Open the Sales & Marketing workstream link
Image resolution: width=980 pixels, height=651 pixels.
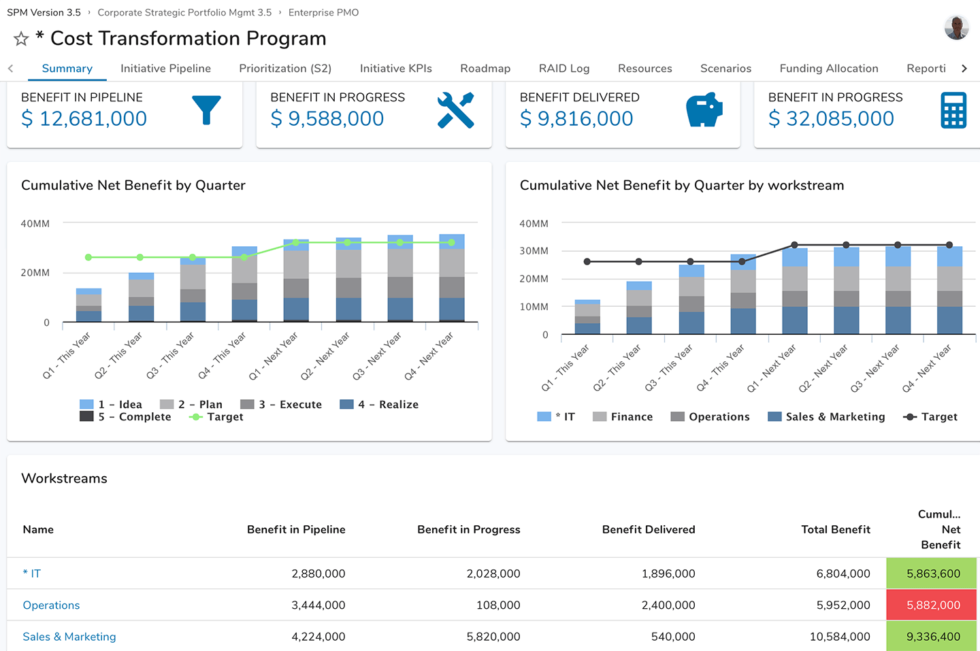coord(69,637)
